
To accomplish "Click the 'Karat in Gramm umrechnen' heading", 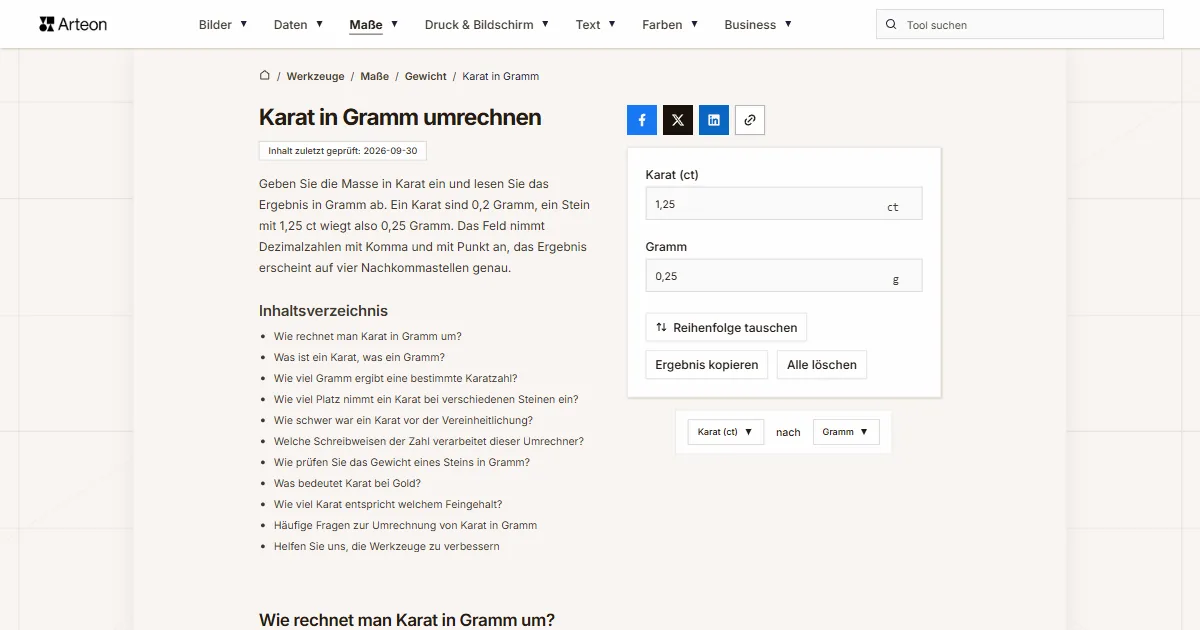I will tap(400, 117).
